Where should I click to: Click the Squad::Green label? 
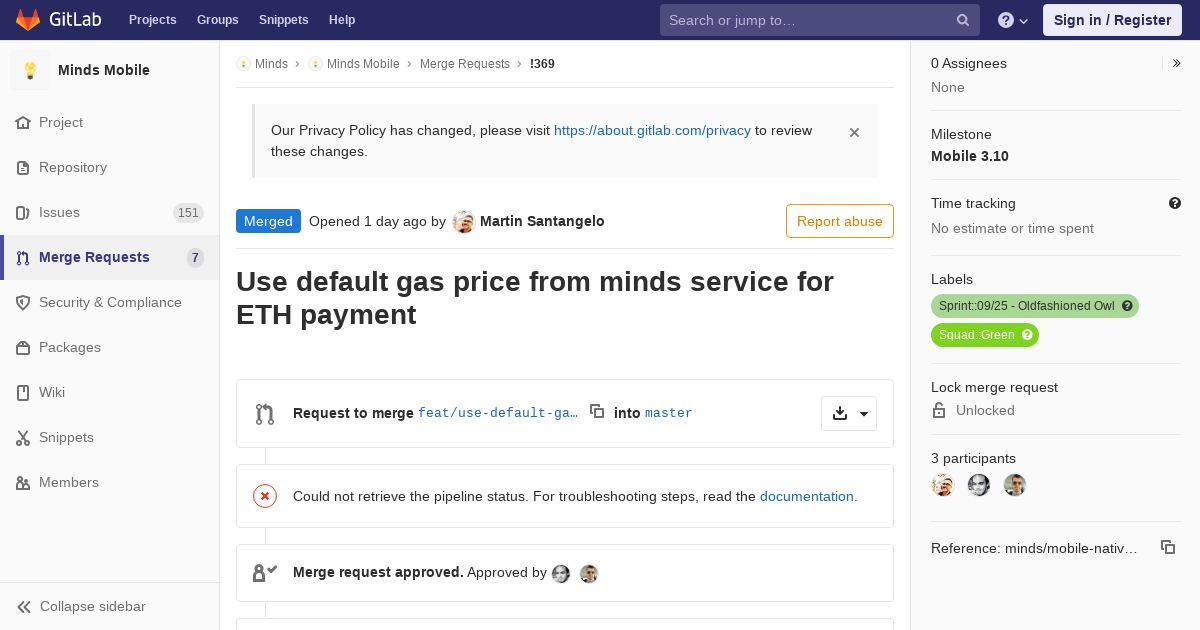977,335
